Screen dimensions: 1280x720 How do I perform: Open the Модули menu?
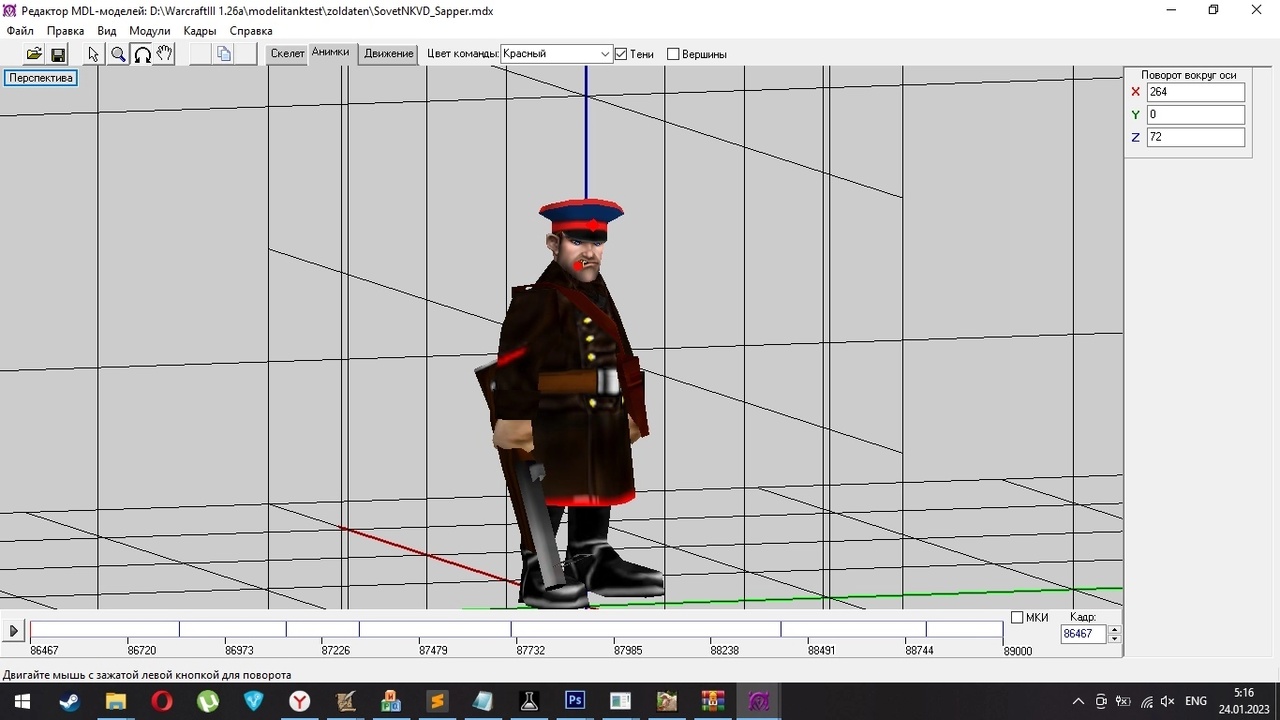click(150, 31)
